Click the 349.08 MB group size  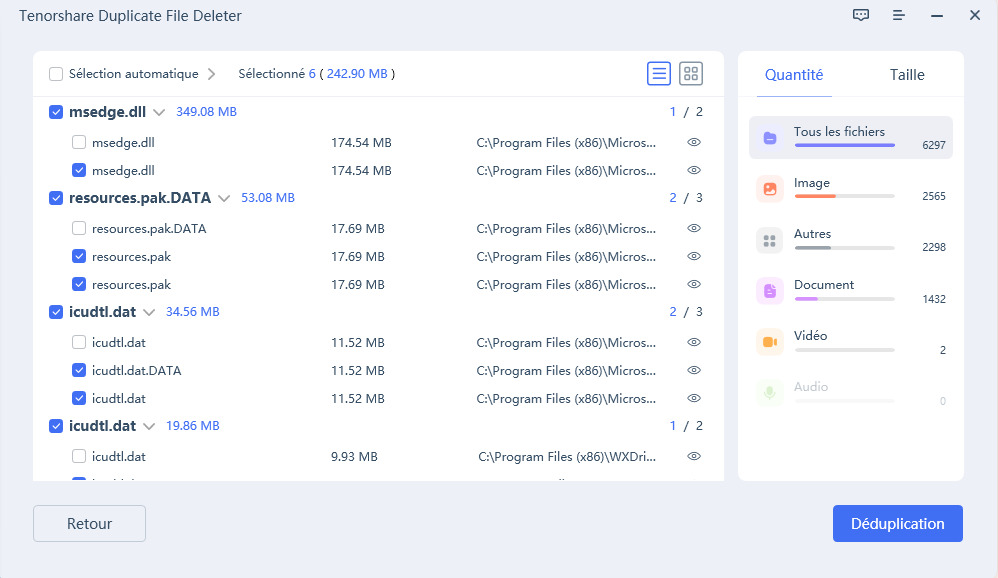[x=206, y=112]
